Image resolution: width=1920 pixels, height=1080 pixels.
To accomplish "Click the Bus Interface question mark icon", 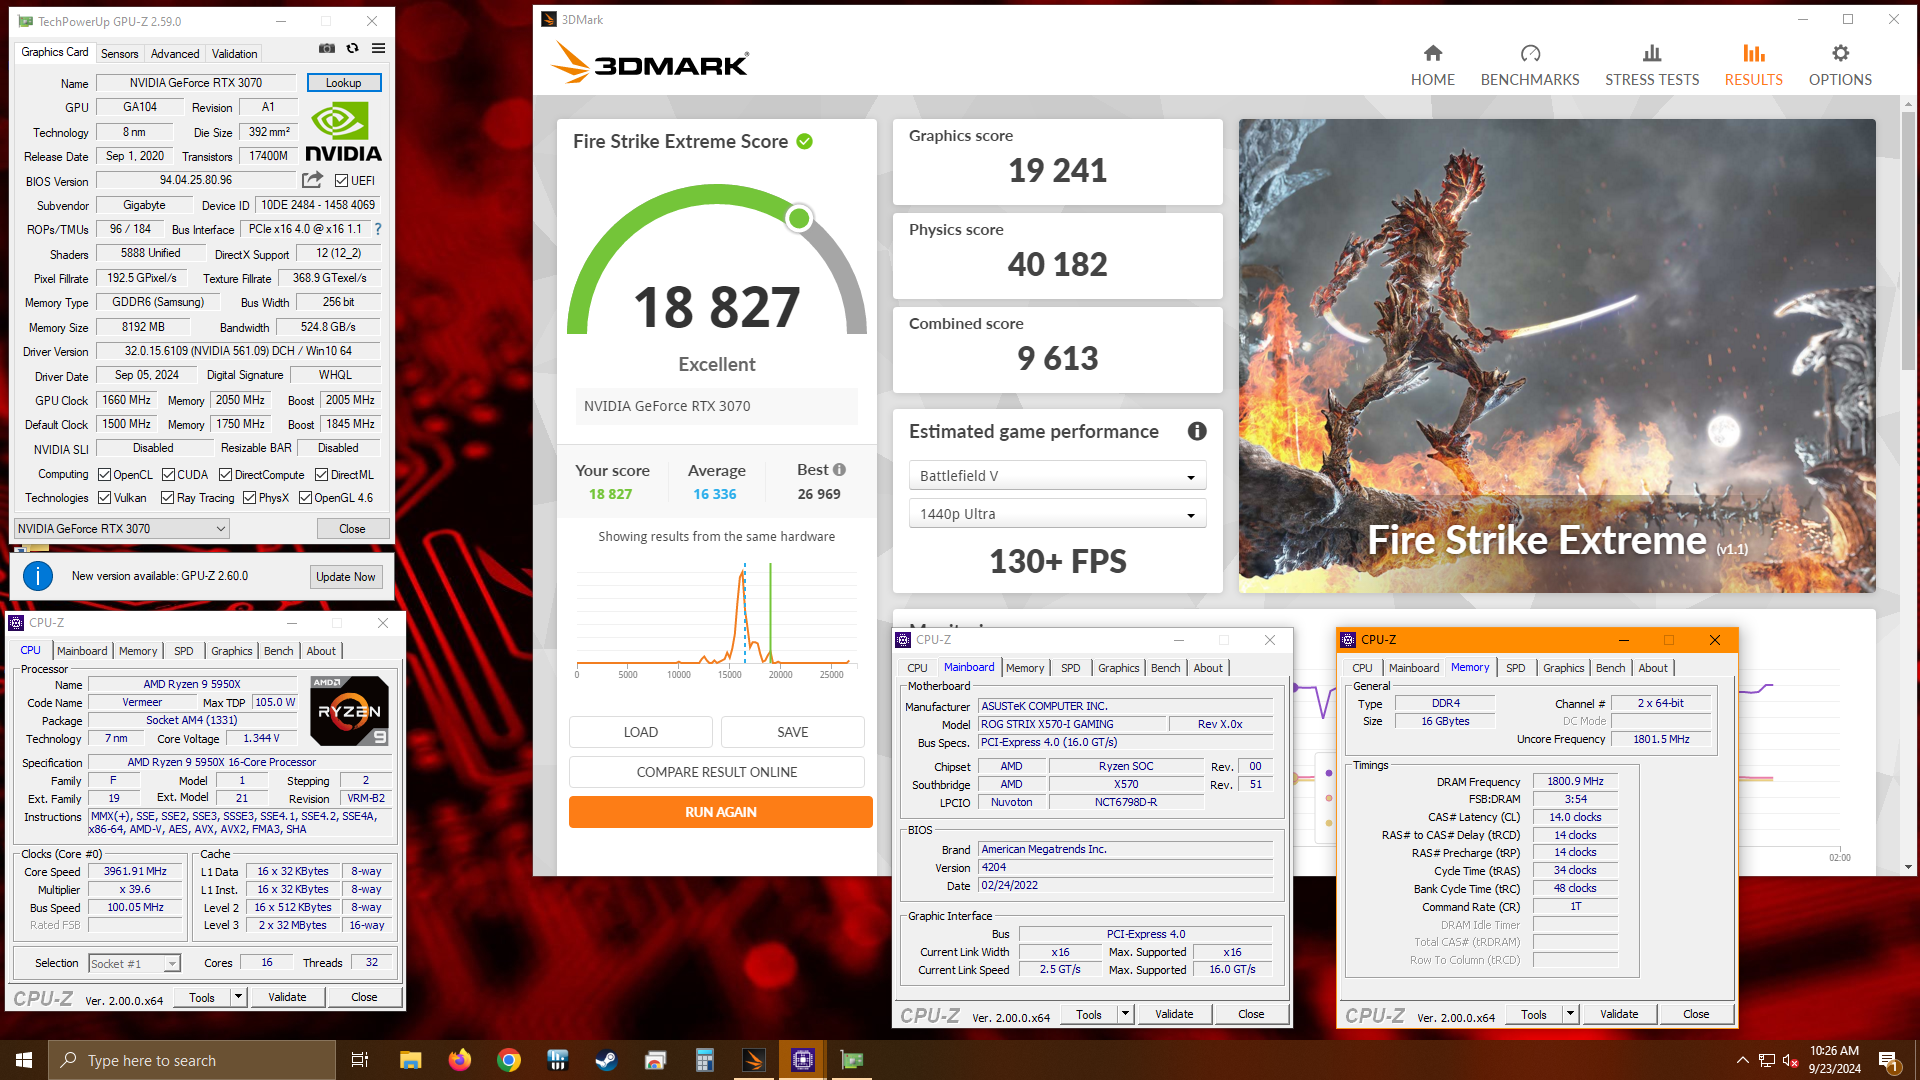I will pyautogui.click(x=378, y=229).
